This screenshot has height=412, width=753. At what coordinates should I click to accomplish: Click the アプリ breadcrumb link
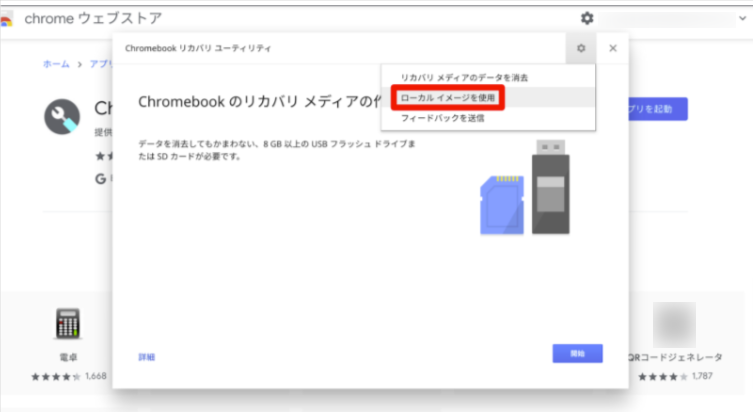tap(101, 64)
